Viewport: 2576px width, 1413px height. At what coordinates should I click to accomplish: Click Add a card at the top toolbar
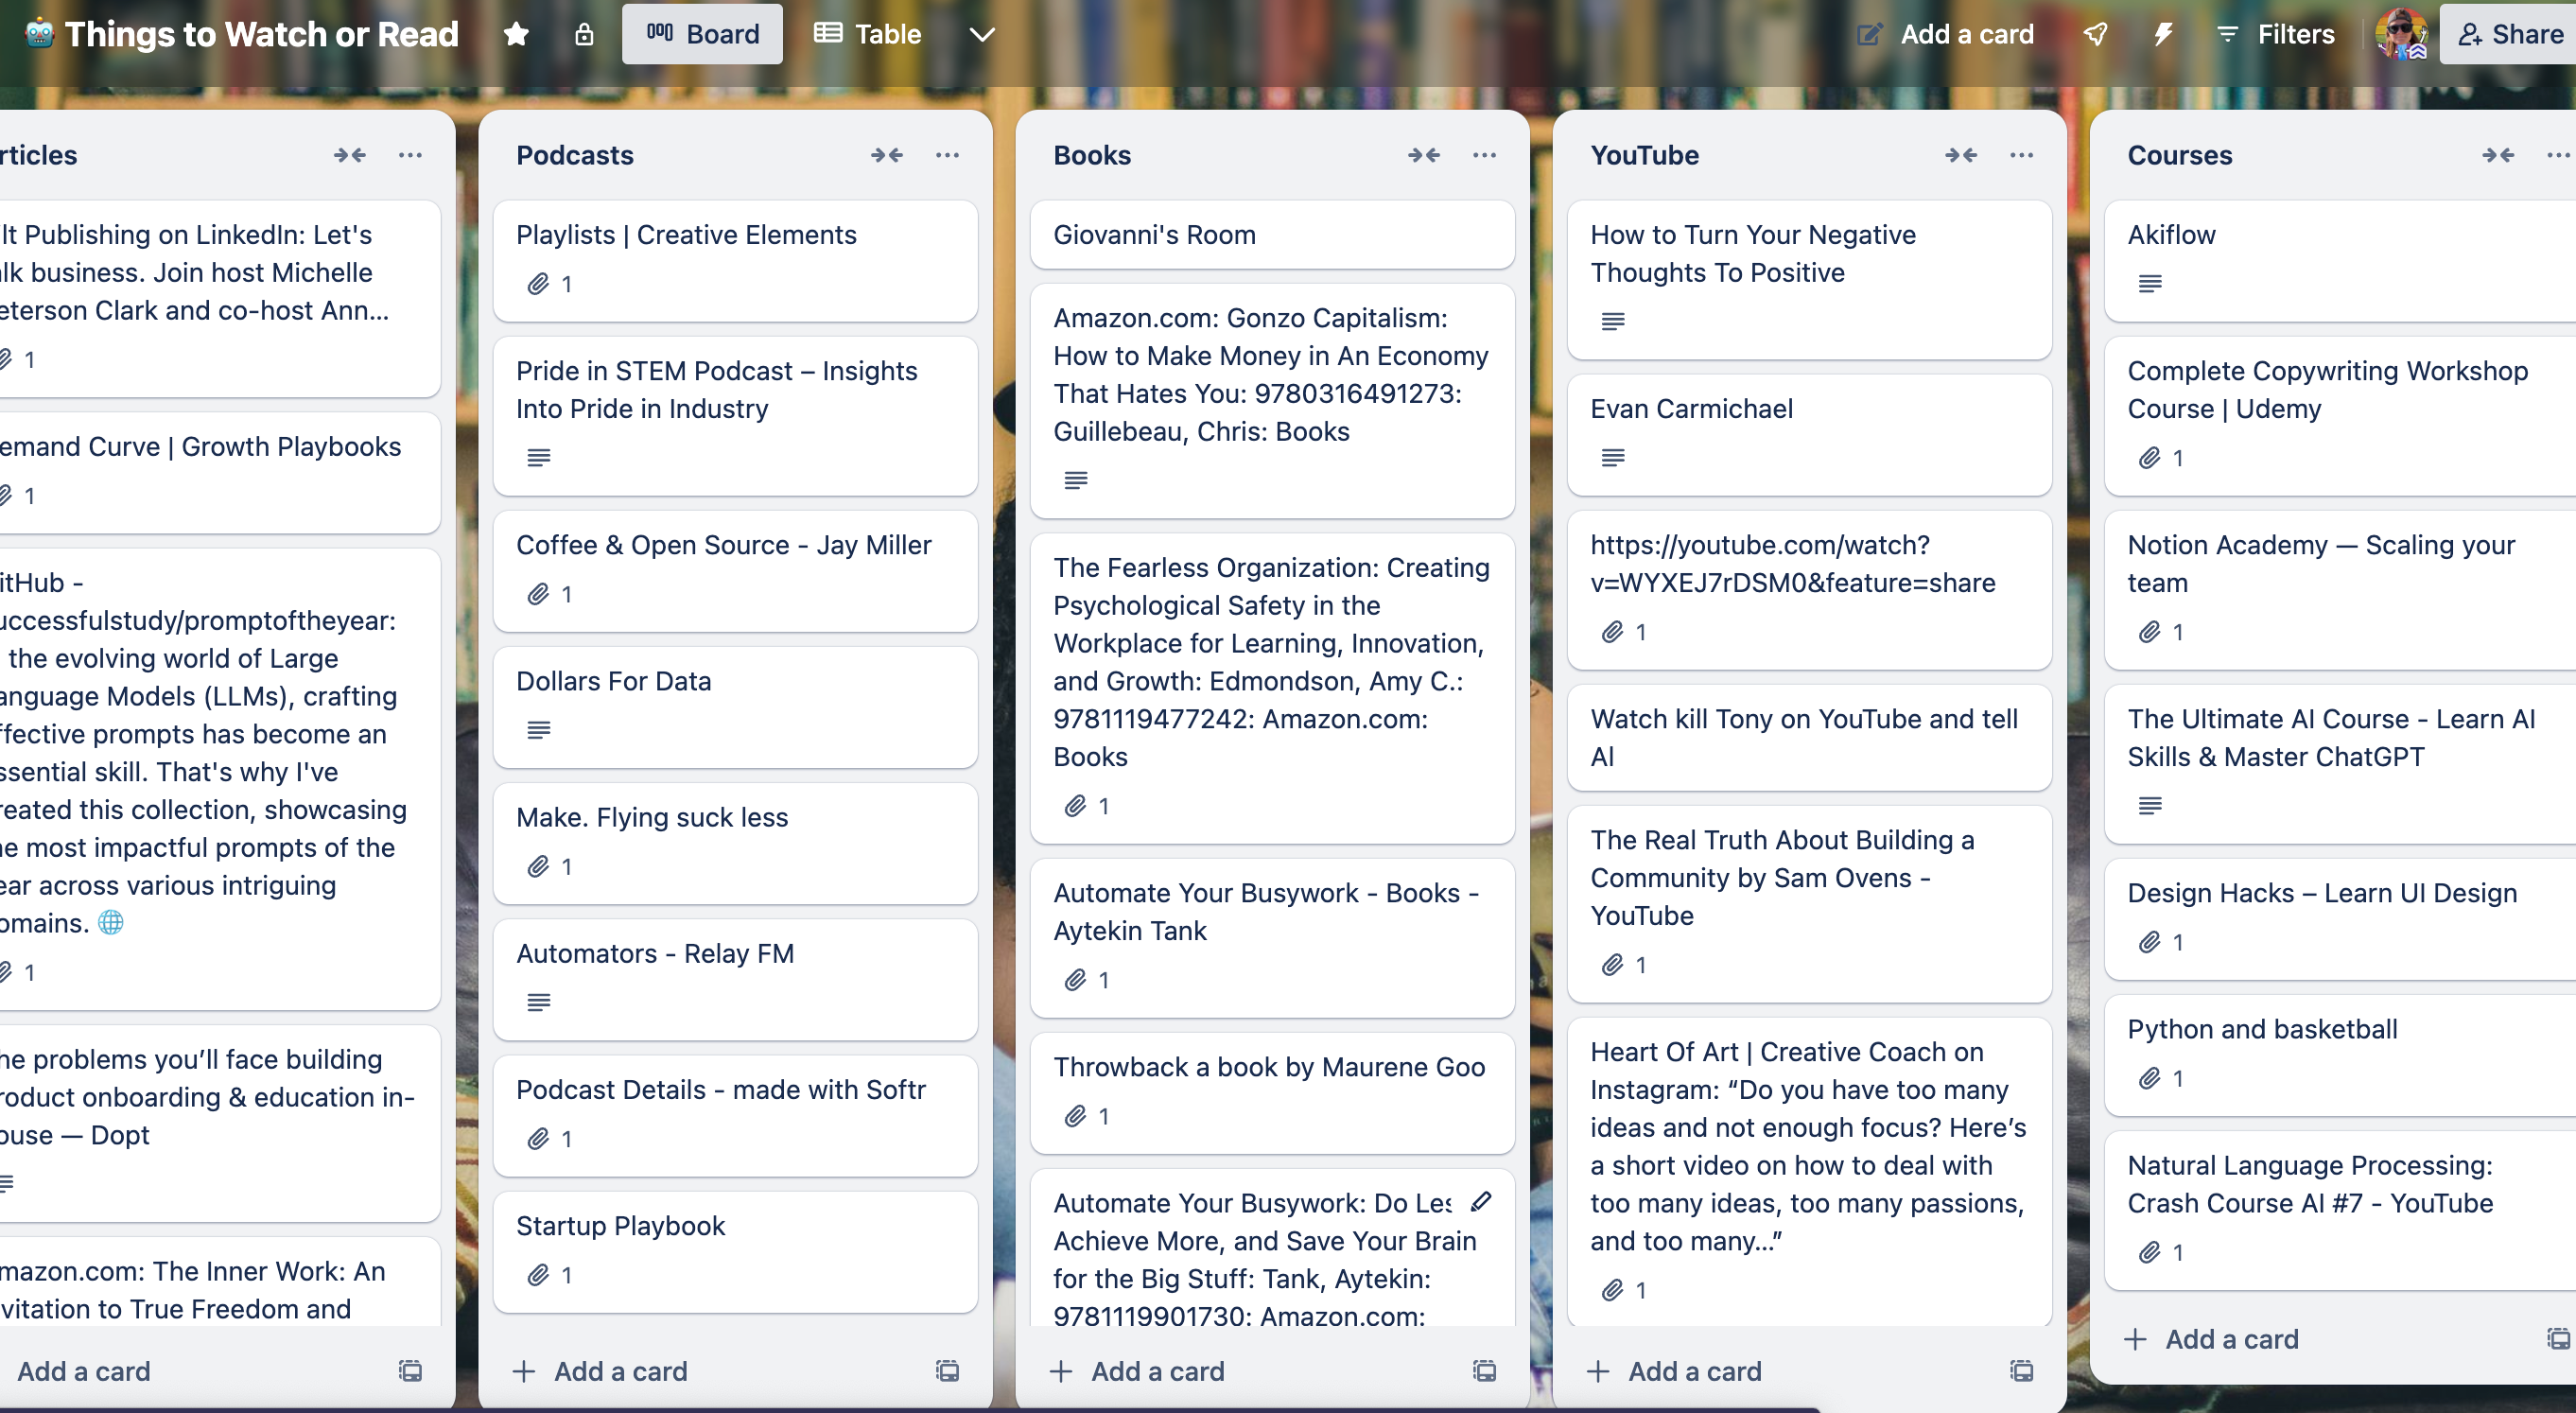click(1943, 33)
